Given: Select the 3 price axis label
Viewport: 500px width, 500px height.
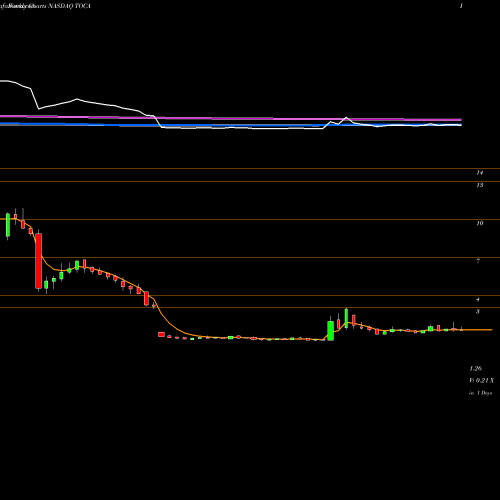Looking at the screenshot, I should point(478,312).
